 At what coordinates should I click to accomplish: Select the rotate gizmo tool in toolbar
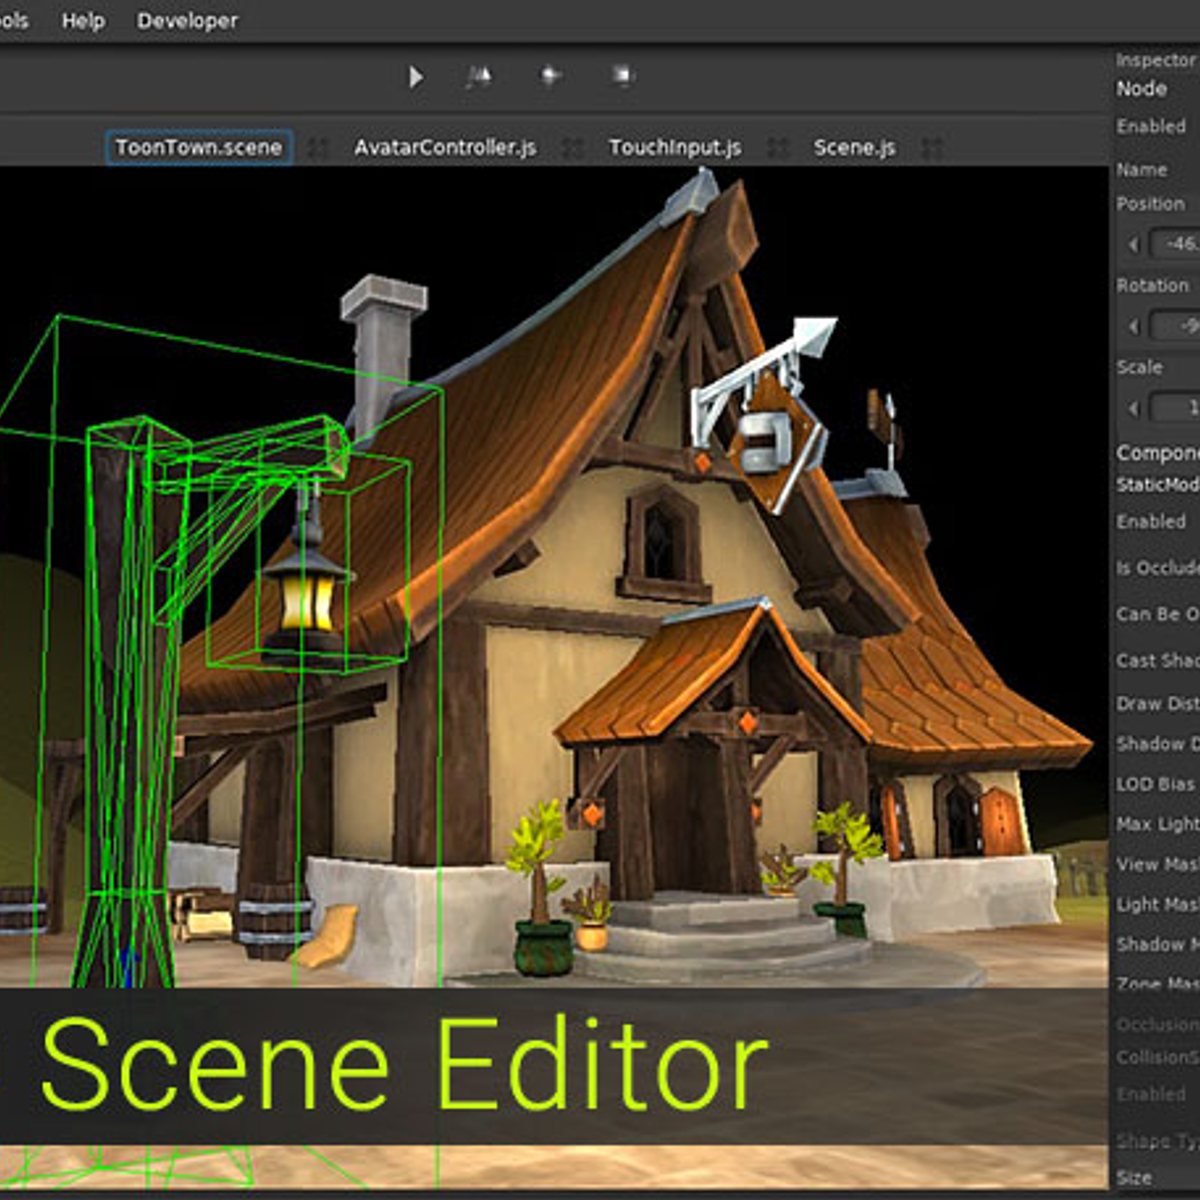click(550, 76)
